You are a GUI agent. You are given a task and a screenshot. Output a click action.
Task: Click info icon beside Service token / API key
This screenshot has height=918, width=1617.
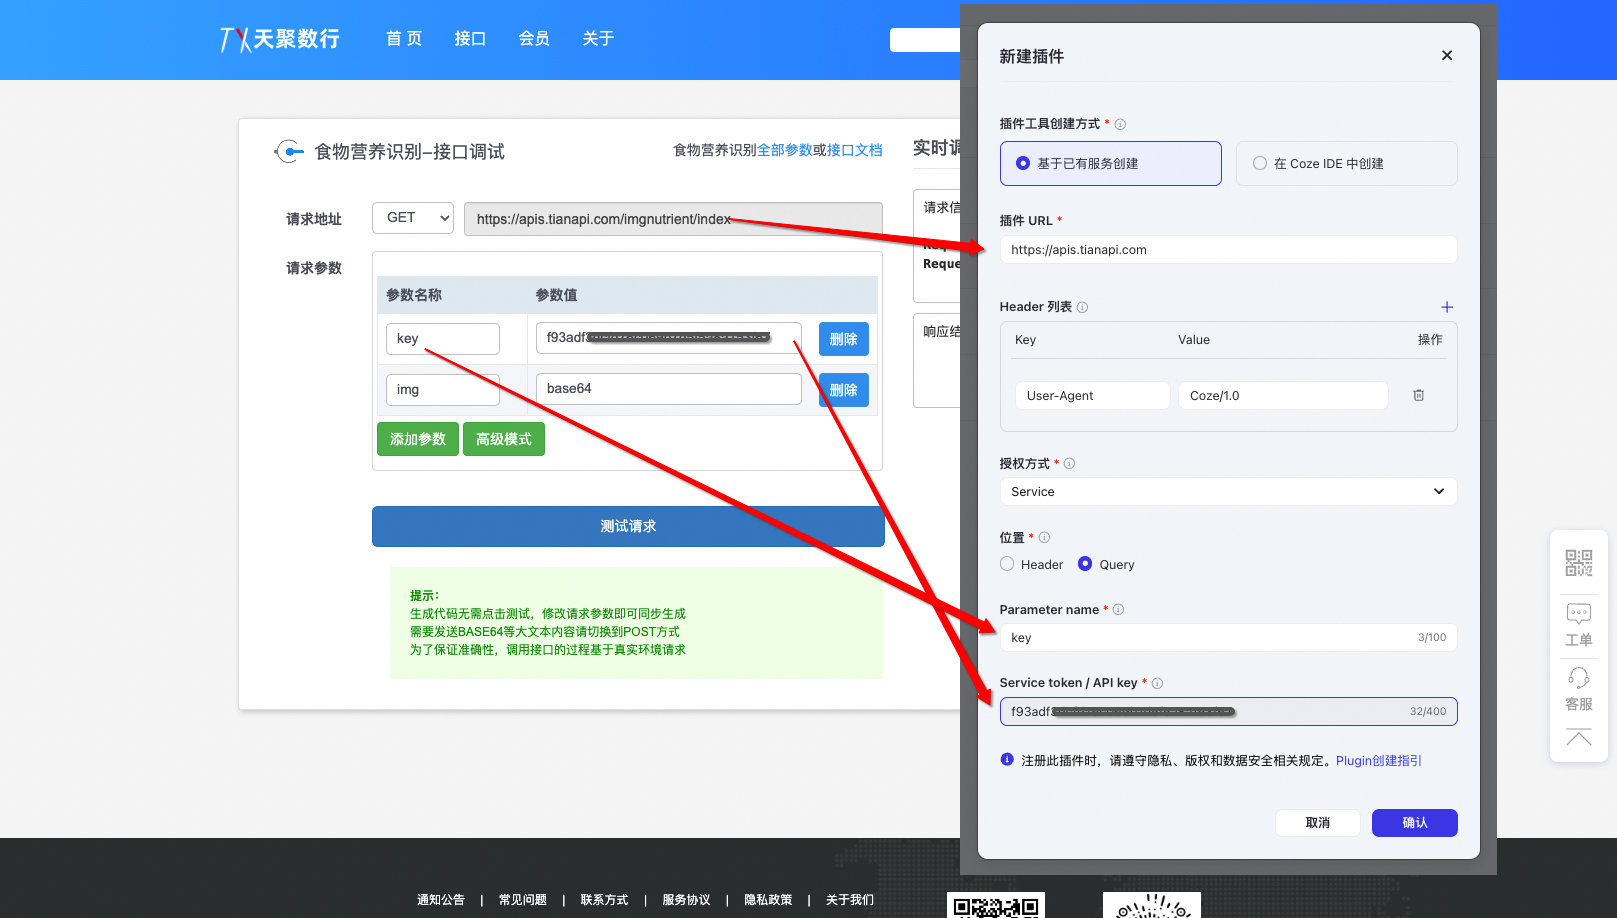pos(1157,683)
